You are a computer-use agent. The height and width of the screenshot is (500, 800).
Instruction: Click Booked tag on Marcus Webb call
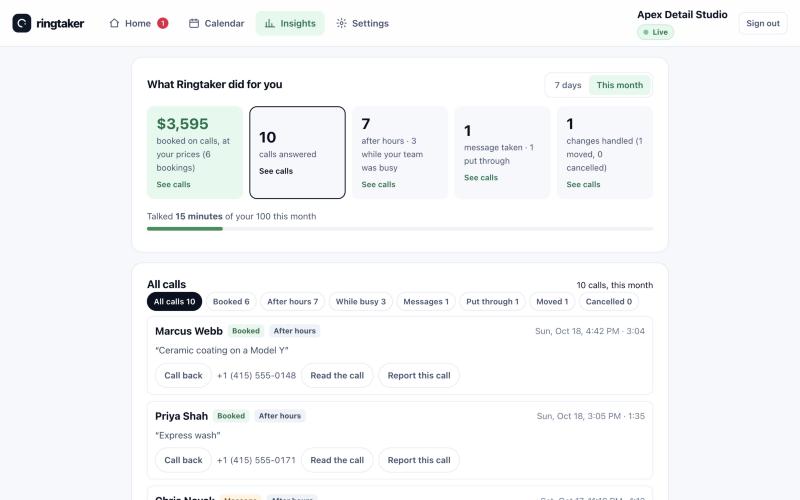[x=246, y=331]
